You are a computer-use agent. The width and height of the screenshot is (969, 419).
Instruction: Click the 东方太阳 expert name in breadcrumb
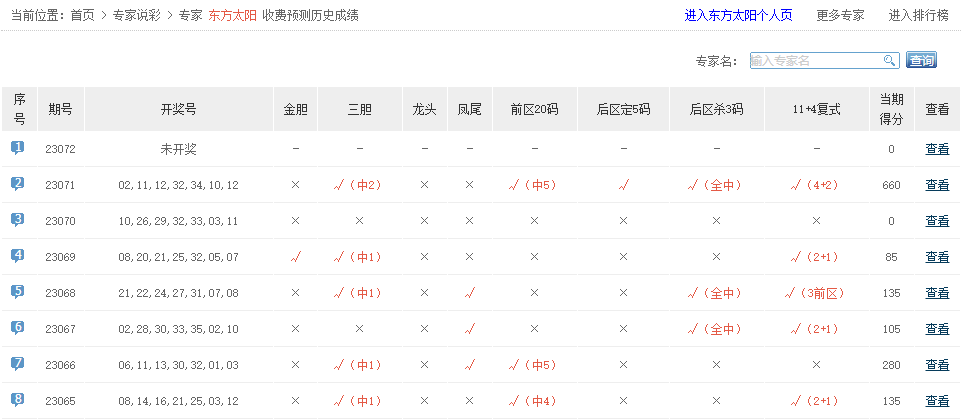coord(232,16)
